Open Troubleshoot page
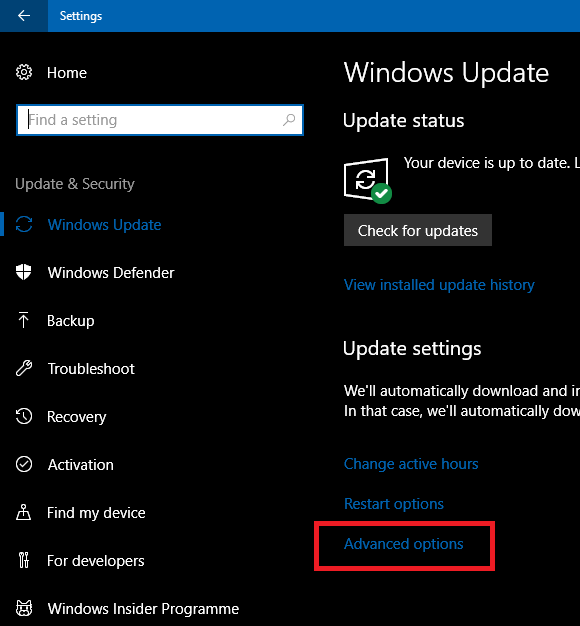Screen dimensions: 580x626 coord(91,369)
